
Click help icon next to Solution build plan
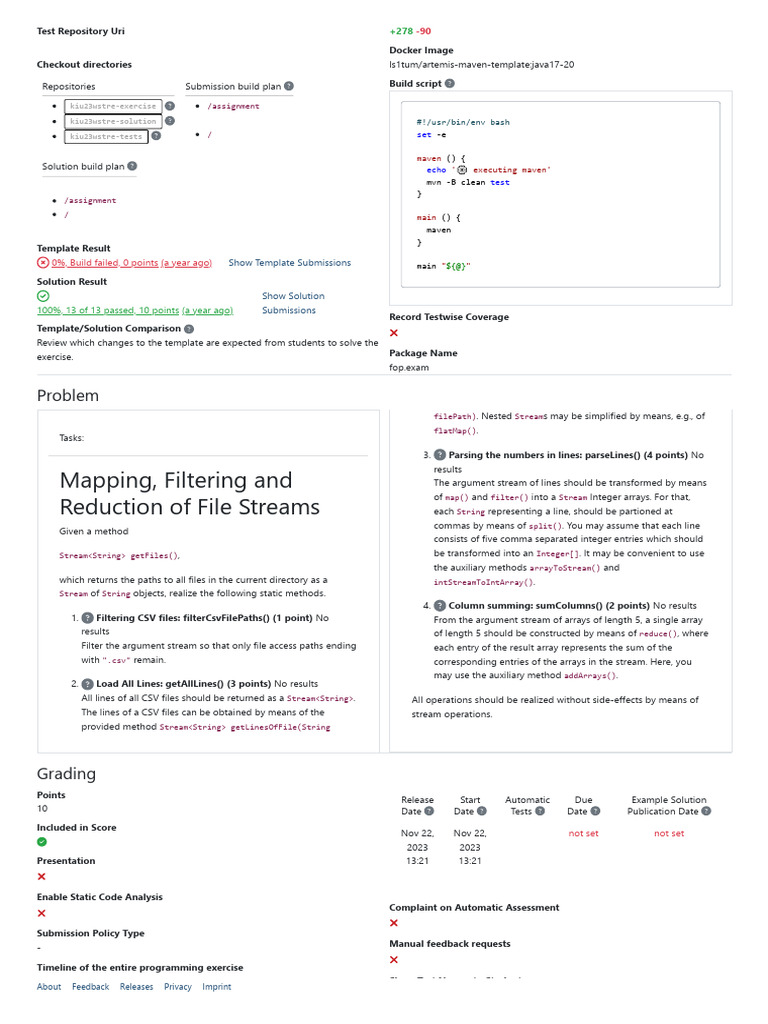pos(133,166)
